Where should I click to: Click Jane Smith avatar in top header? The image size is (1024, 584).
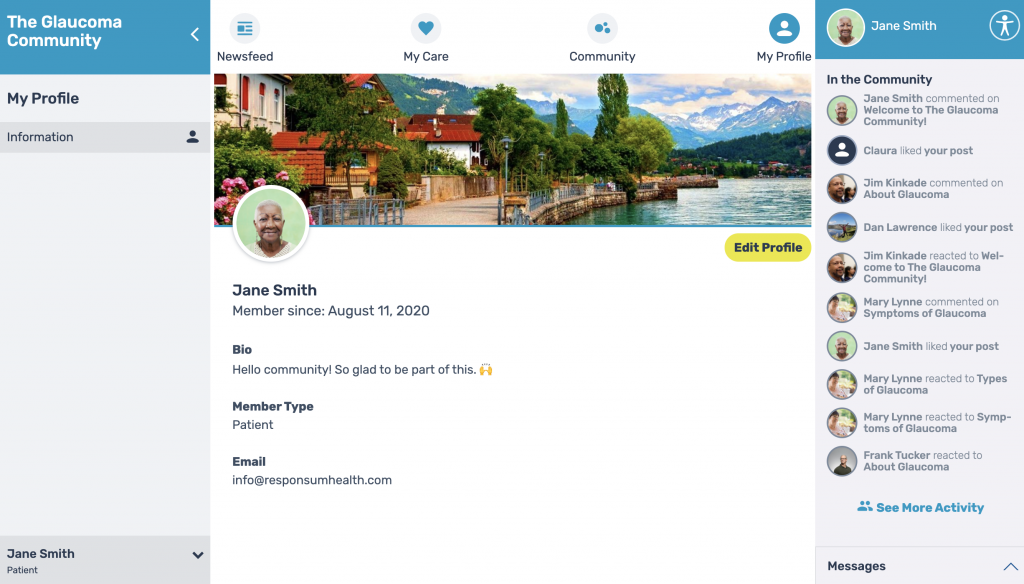tap(845, 27)
